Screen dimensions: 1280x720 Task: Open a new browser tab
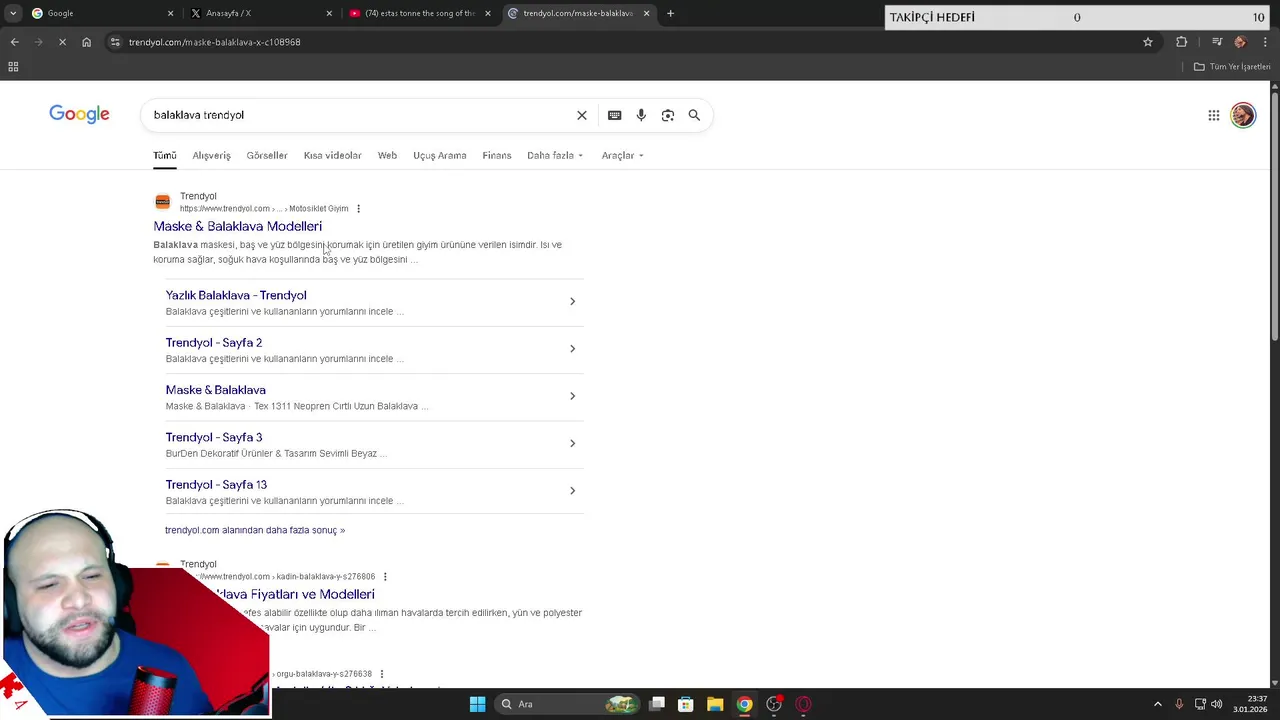[670, 13]
